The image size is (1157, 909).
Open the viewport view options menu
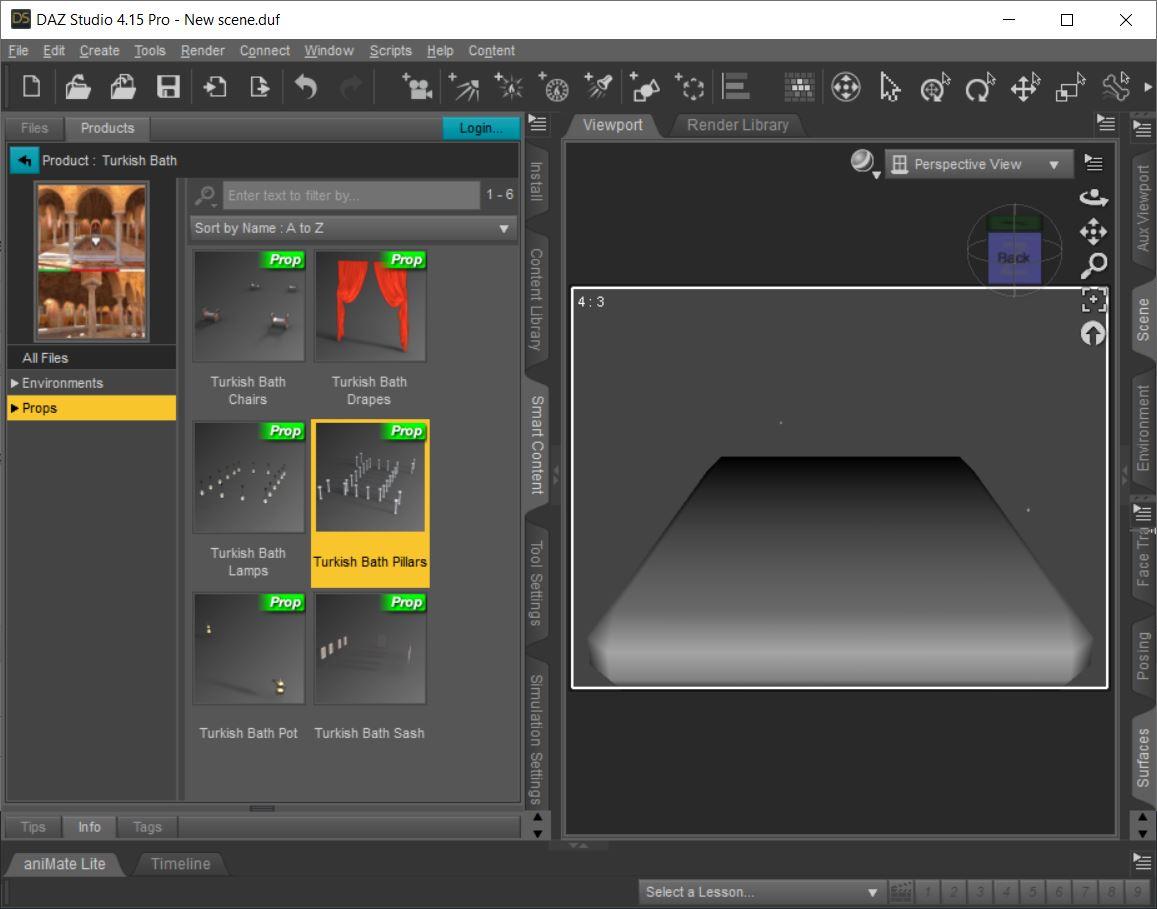coord(1093,163)
